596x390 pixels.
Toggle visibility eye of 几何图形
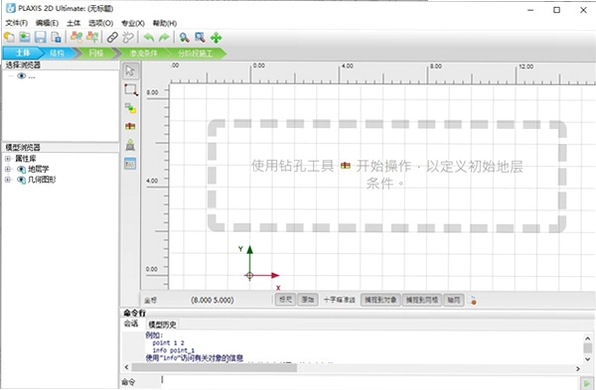tap(22, 180)
